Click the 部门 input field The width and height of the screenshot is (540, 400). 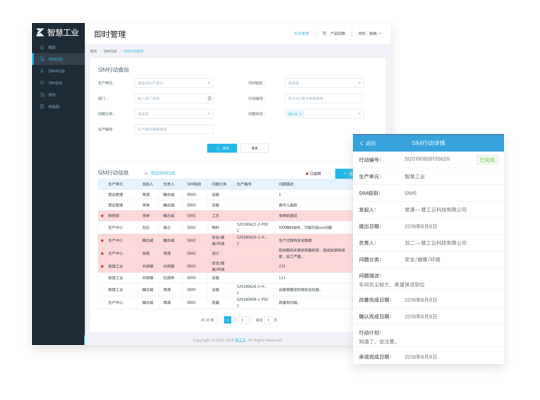point(174,99)
